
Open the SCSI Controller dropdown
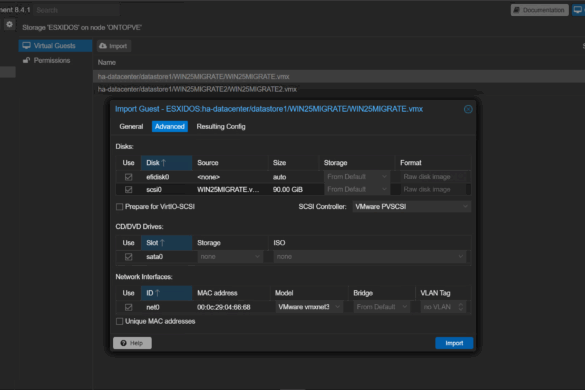[x=412, y=206]
